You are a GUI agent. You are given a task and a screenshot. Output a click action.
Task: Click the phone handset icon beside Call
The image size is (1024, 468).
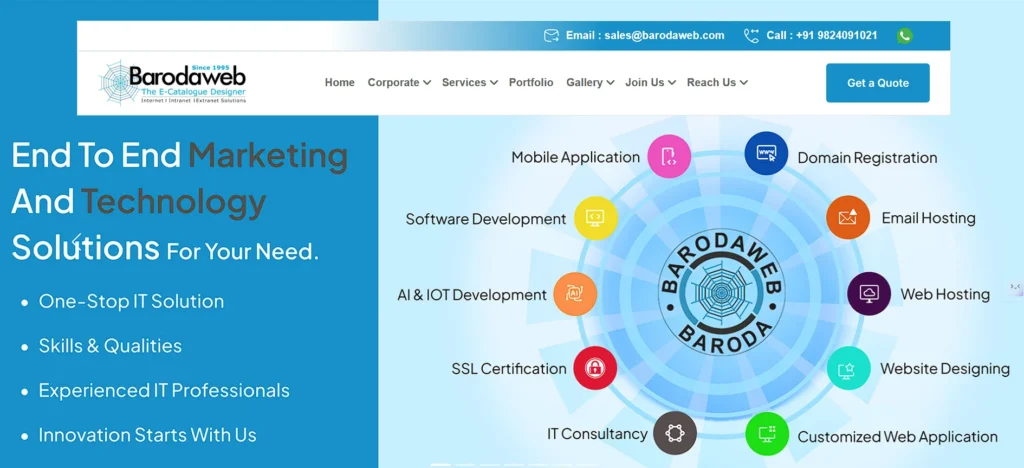751,35
